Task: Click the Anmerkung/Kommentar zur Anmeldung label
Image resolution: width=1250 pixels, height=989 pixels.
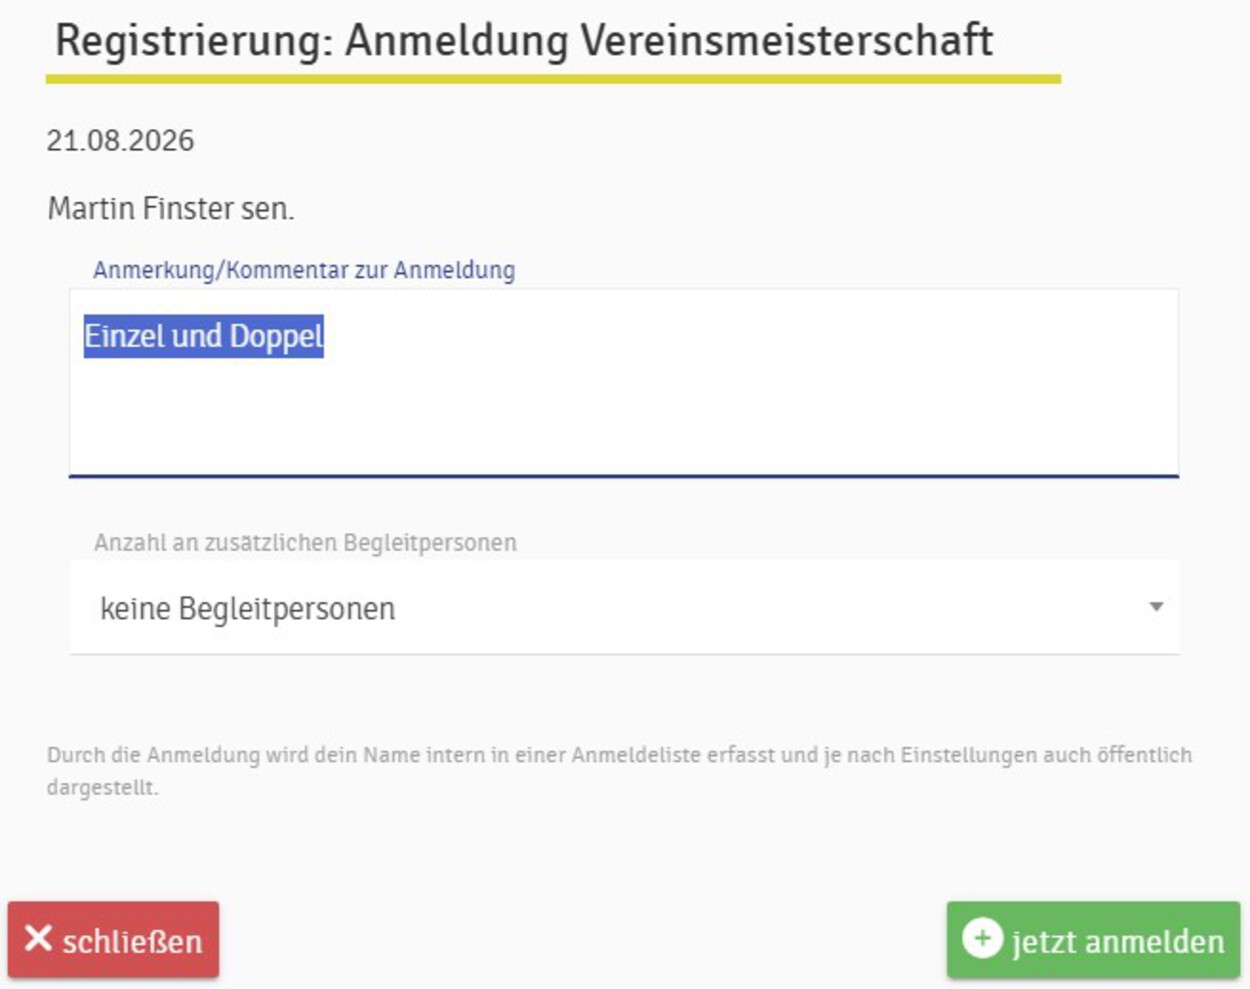Action: click(x=304, y=270)
